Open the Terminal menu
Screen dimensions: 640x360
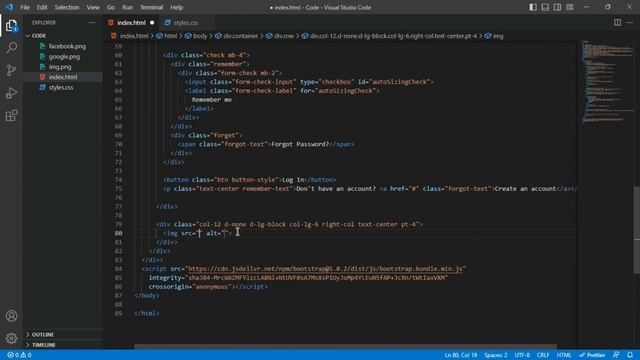[x=151, y=7]
